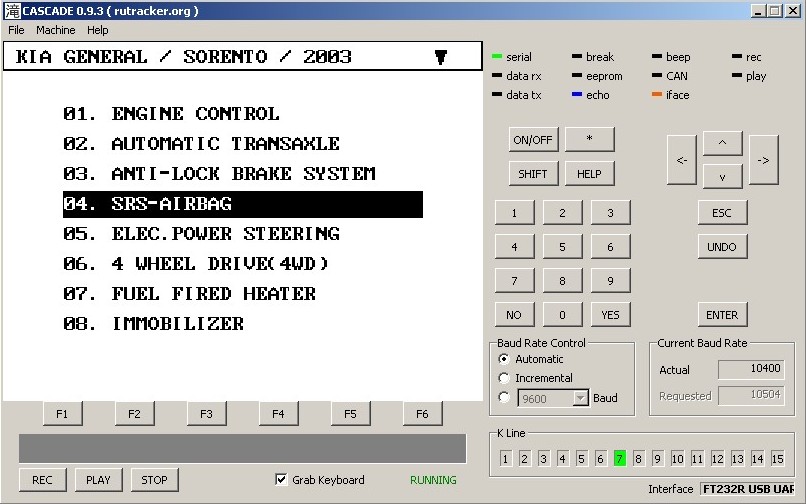This screenshot has height=504, width=806.
Task: Click the left arrow navigation button
Action: click(x=682, y=160)
